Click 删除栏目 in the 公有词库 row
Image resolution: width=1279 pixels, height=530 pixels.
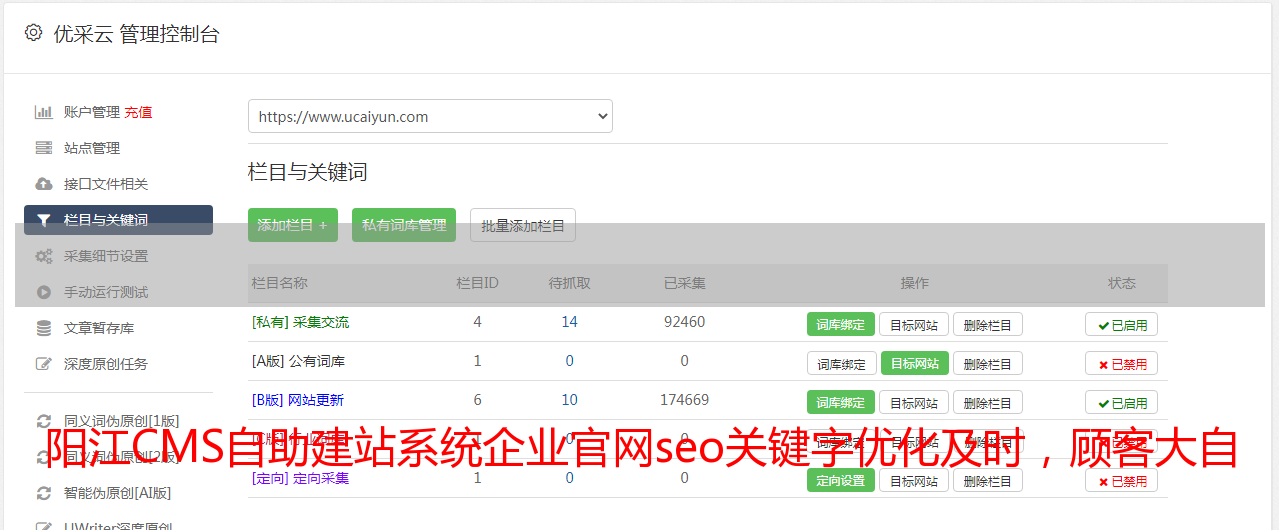(988, 363)
